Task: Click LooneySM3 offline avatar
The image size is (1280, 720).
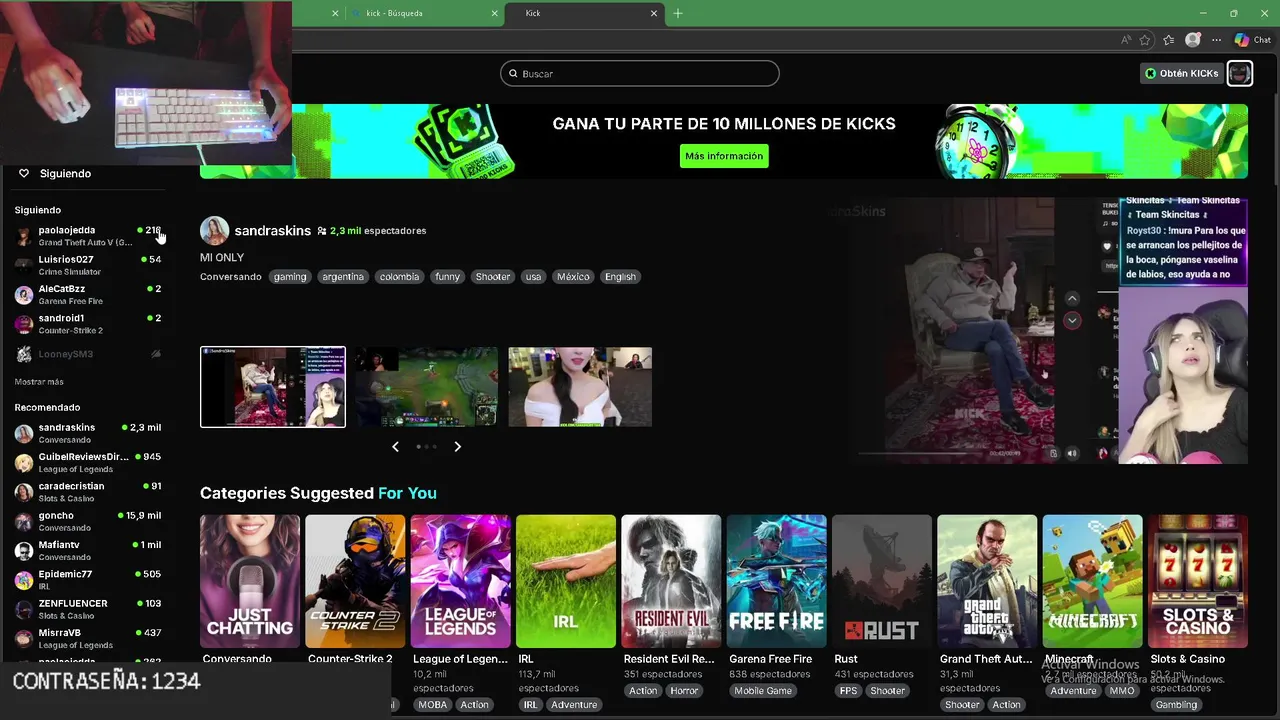Action: tap(23, 354)
